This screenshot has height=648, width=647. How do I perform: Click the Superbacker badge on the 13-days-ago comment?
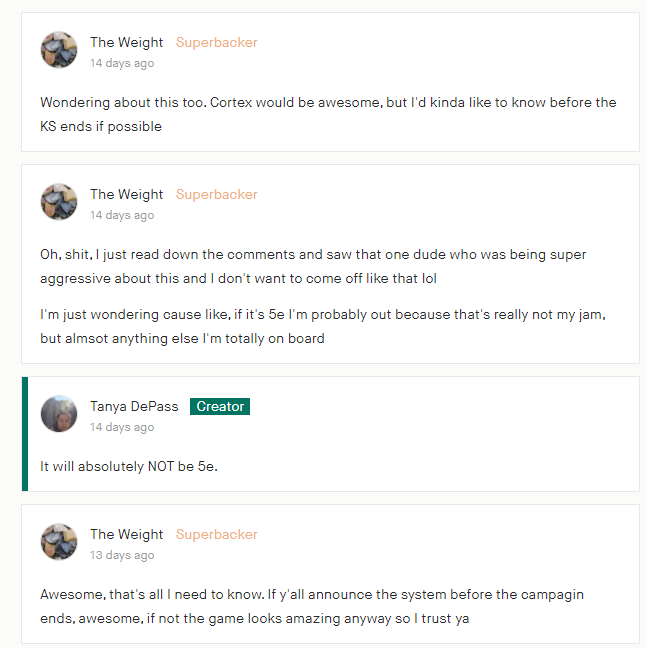point(216,534)
